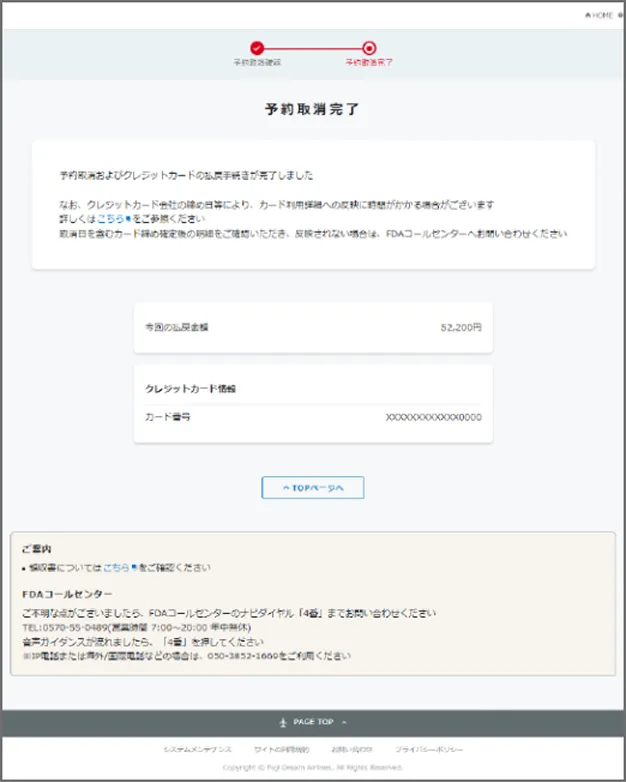Click the PAGE TOP text
The image size is (626, 782).
[x=313, y=722]
